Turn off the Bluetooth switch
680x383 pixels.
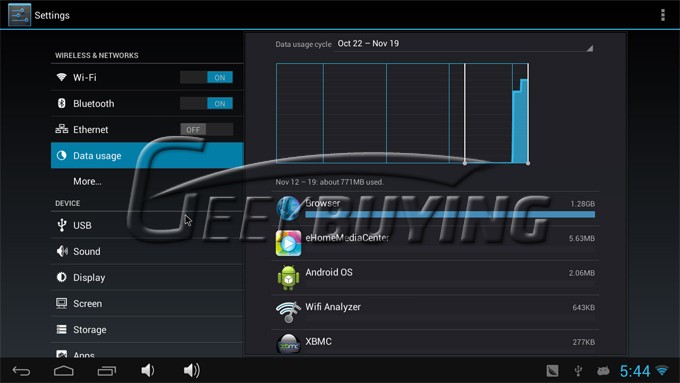(206, 103)
